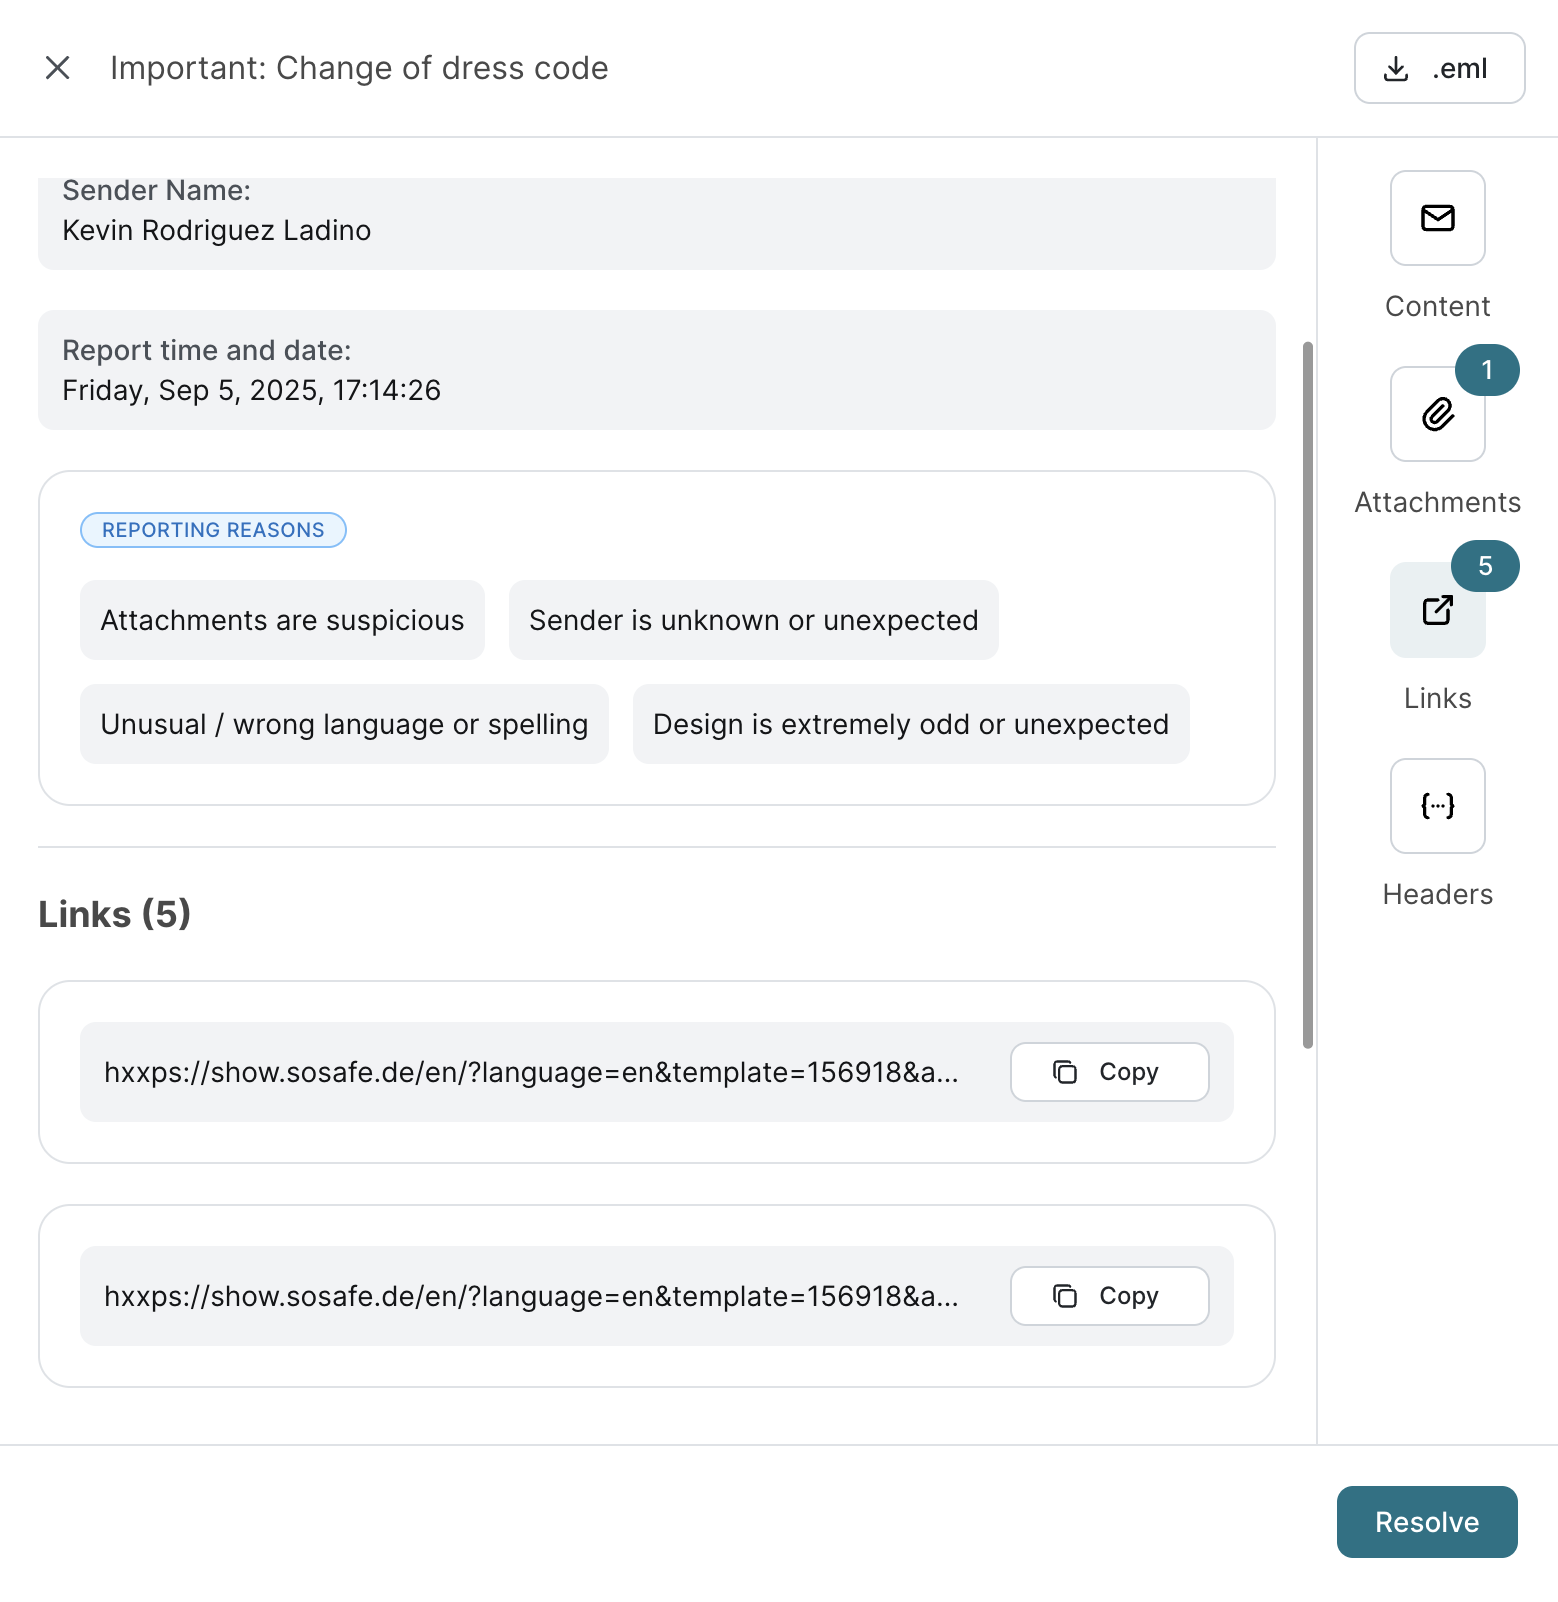Screen dimensions: 1558x1602
Task: Click the count badge 1 on Attachments
Action: (1486, 370)
